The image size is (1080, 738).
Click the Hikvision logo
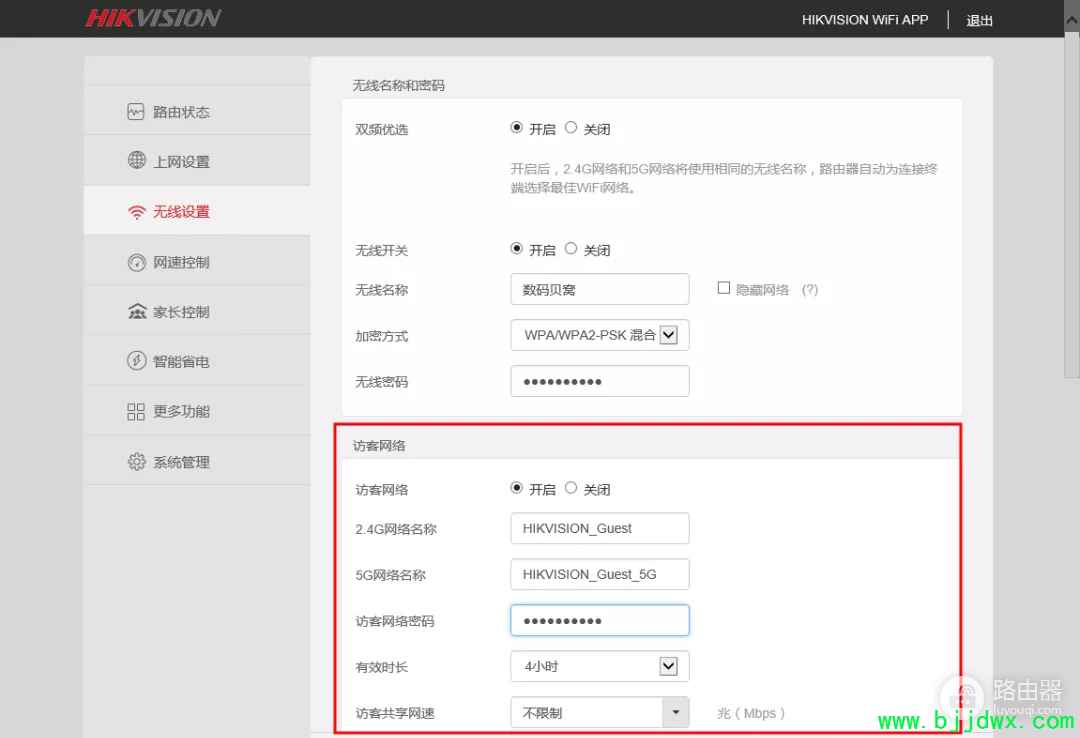pyautogui.click(x=153, y=18)
